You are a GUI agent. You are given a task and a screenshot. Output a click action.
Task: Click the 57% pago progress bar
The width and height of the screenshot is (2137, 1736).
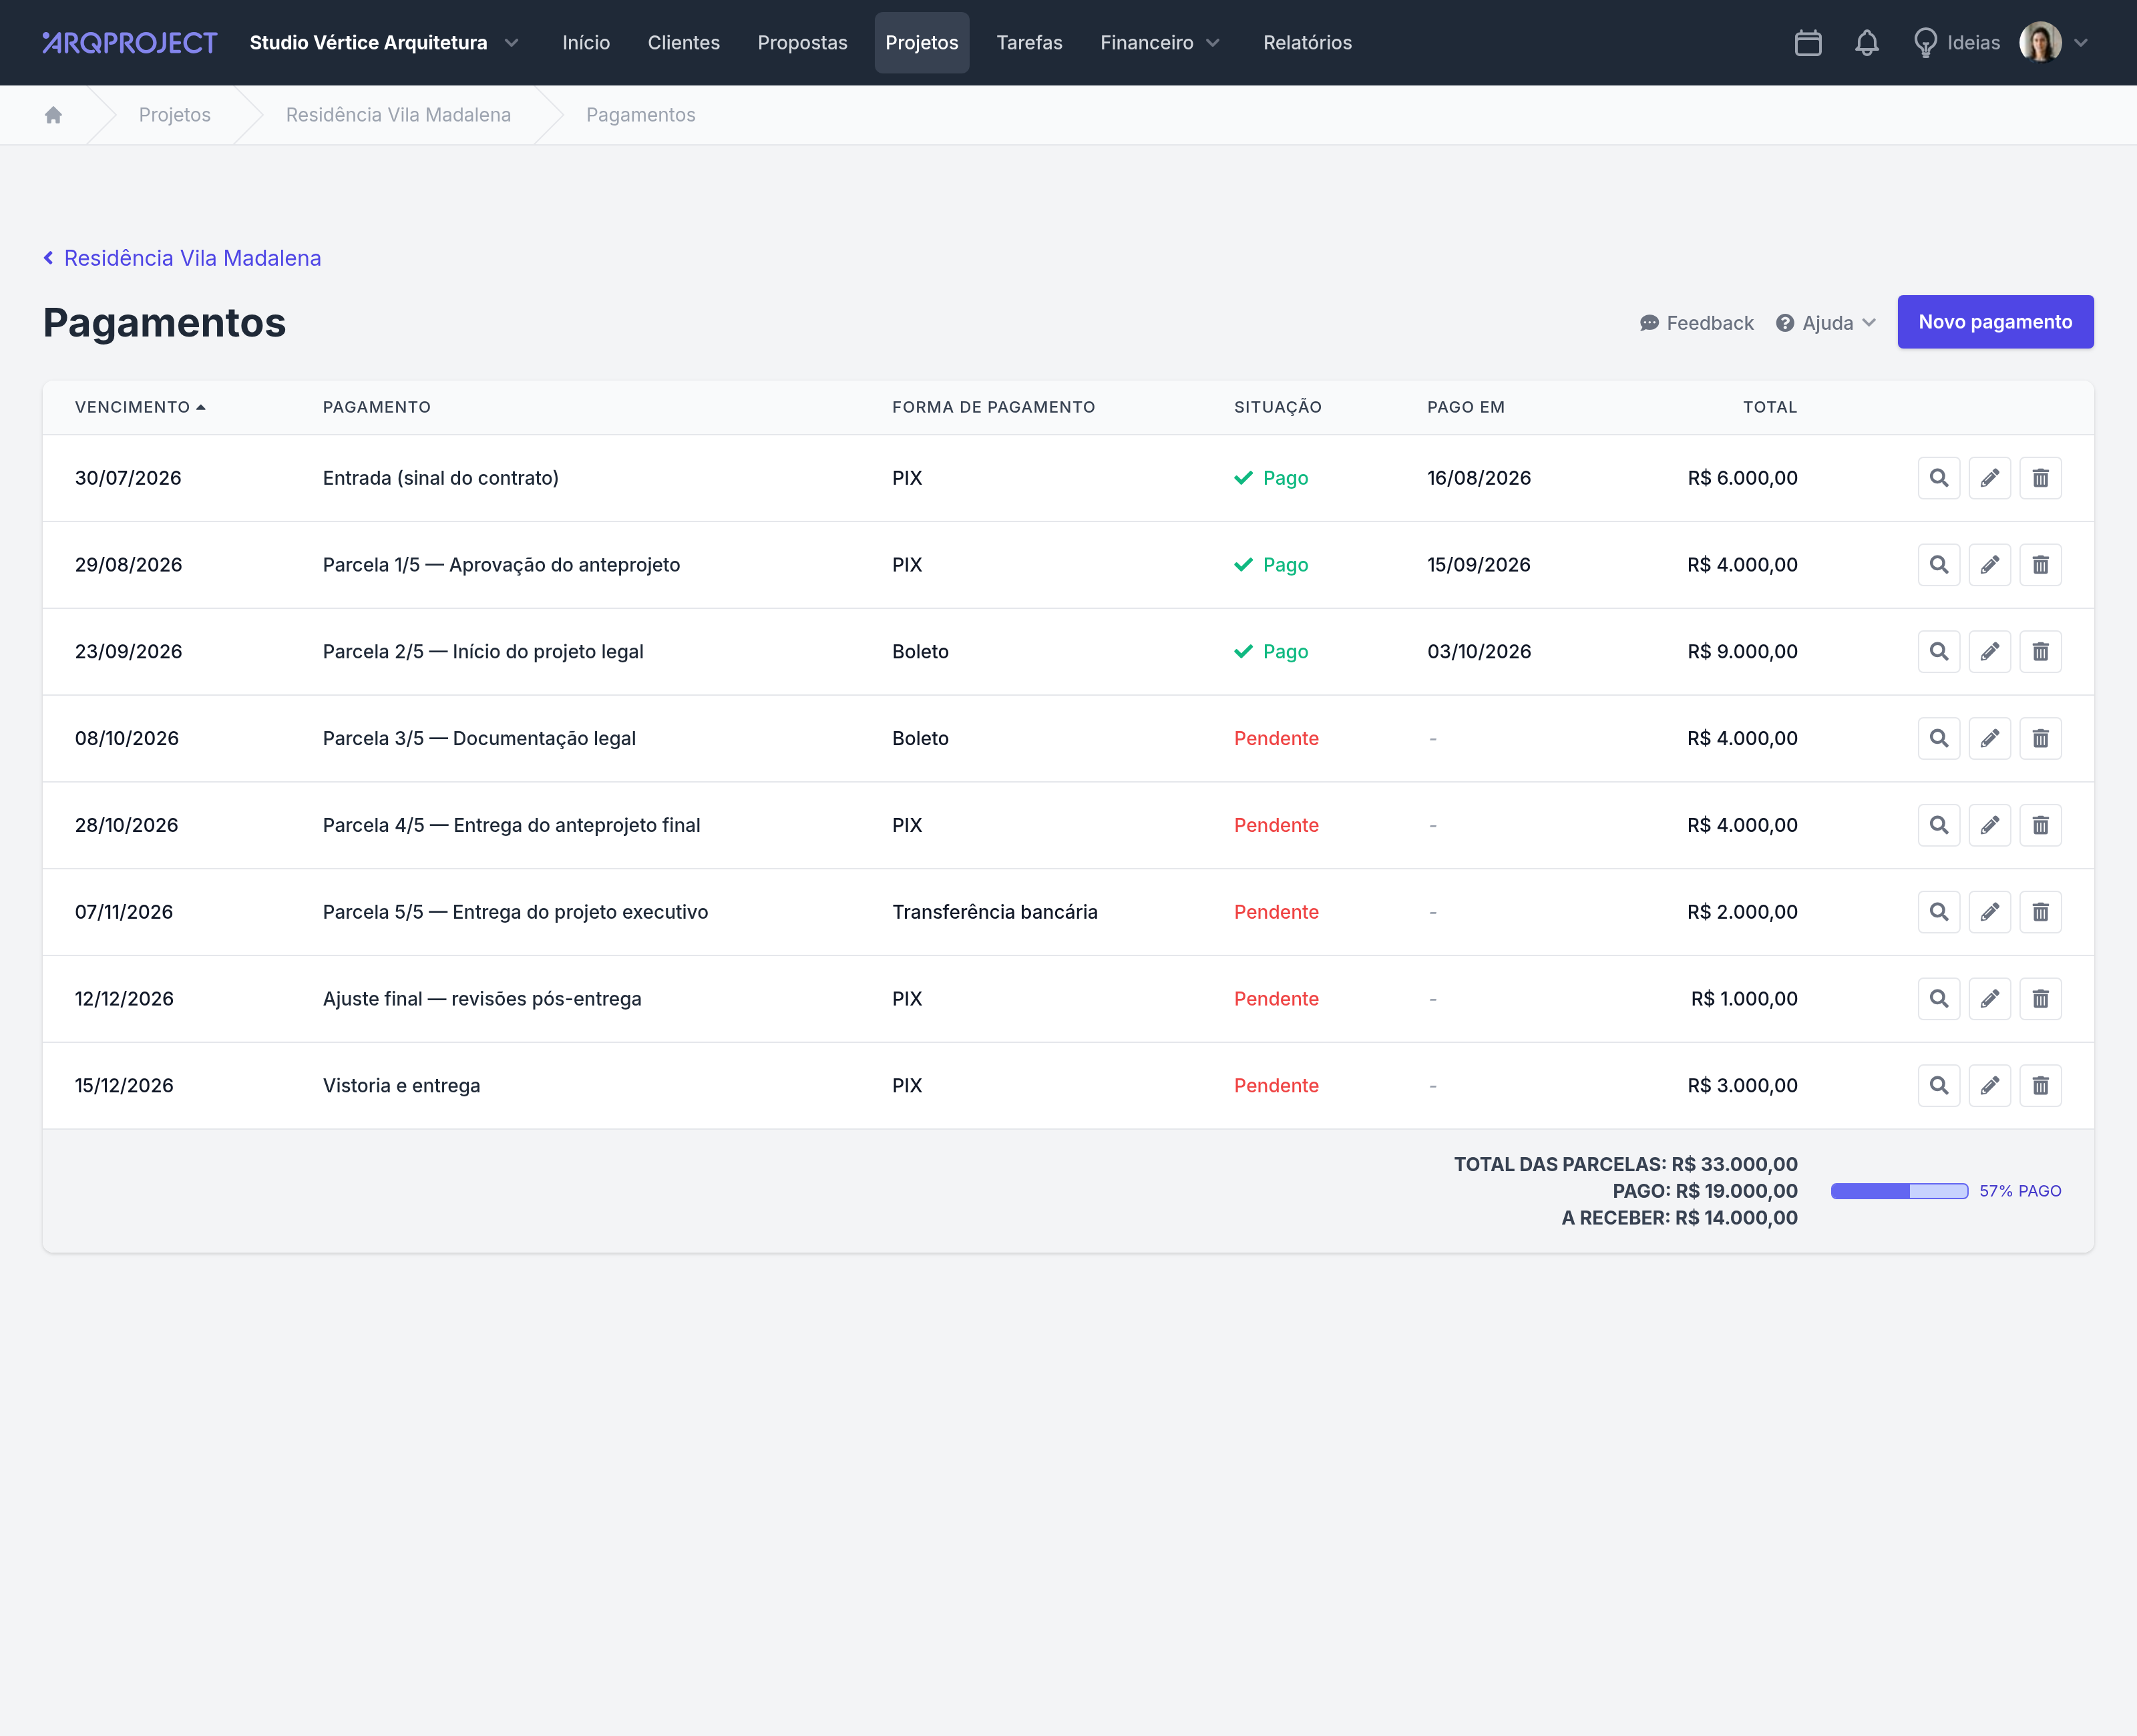tap(1899, 1191)
